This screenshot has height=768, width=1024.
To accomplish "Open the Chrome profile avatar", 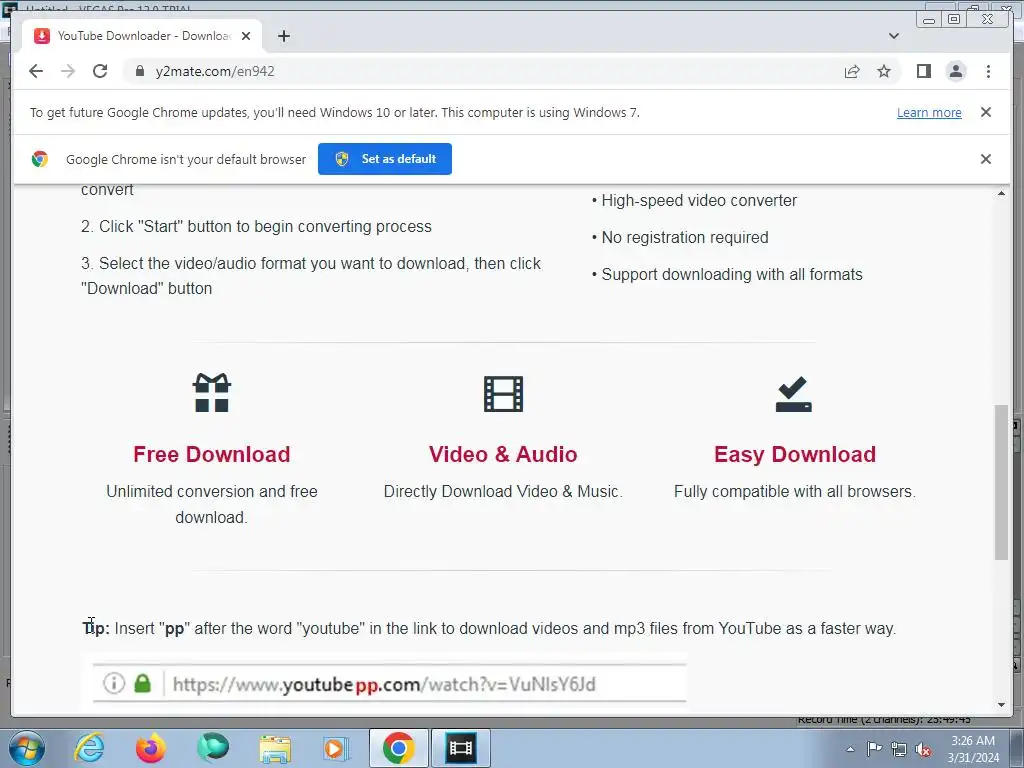I will (956, 71).
